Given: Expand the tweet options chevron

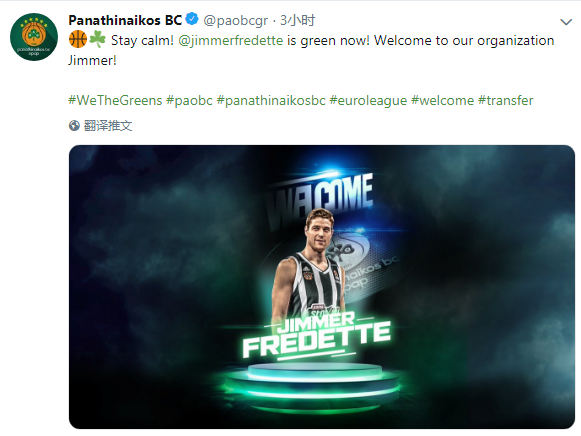Looking at the screenshot, I should tap(566, 22).
